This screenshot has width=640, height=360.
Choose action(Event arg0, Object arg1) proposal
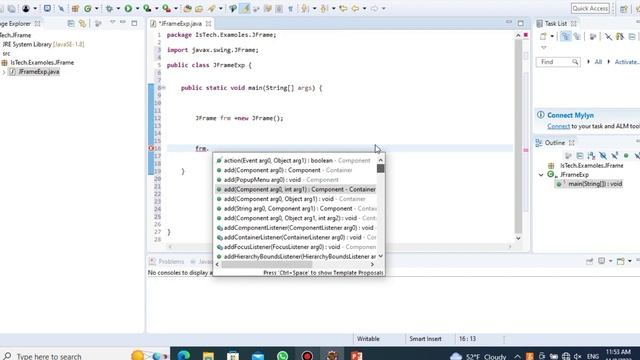(x=296, y=160)
